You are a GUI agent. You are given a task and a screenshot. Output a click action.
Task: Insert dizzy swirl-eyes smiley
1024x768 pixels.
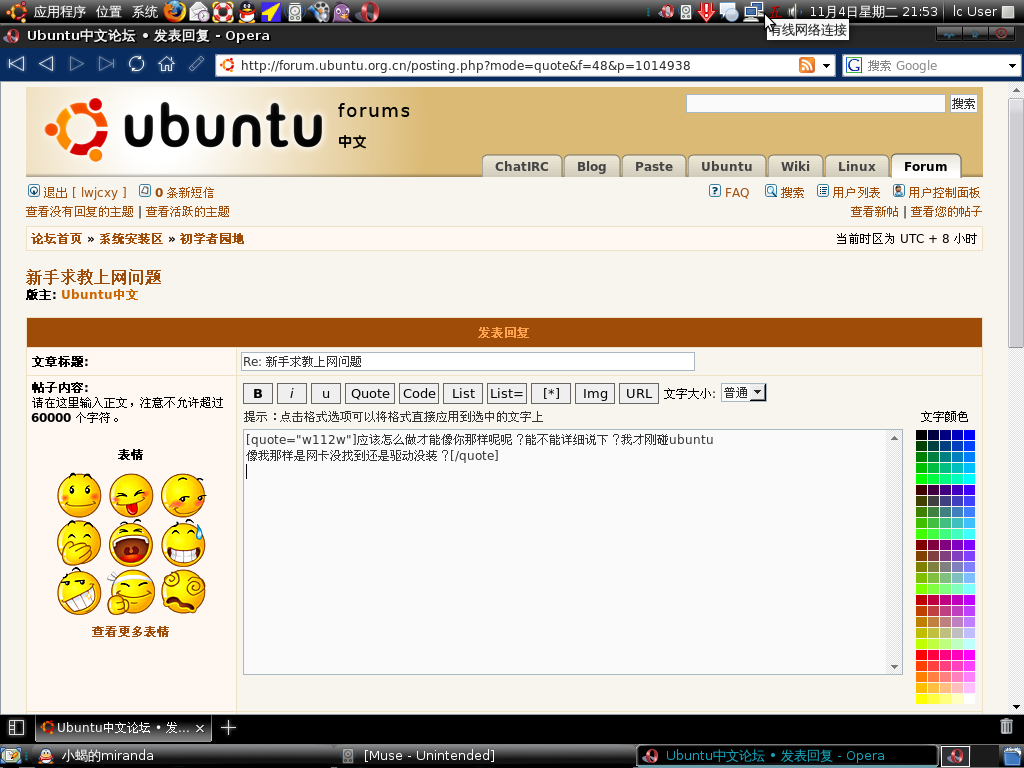pos(184,592)
